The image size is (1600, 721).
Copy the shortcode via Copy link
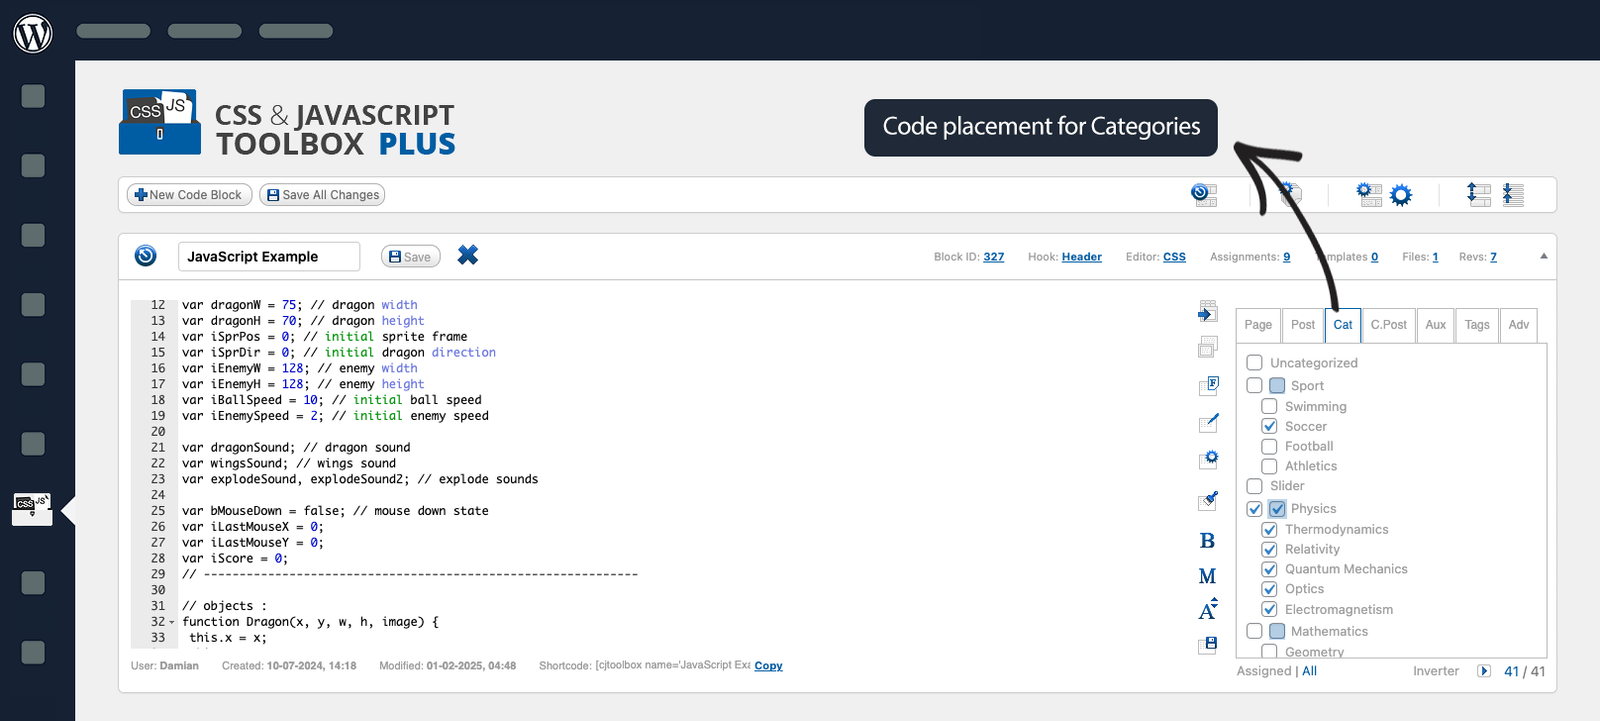pos(768,666)
